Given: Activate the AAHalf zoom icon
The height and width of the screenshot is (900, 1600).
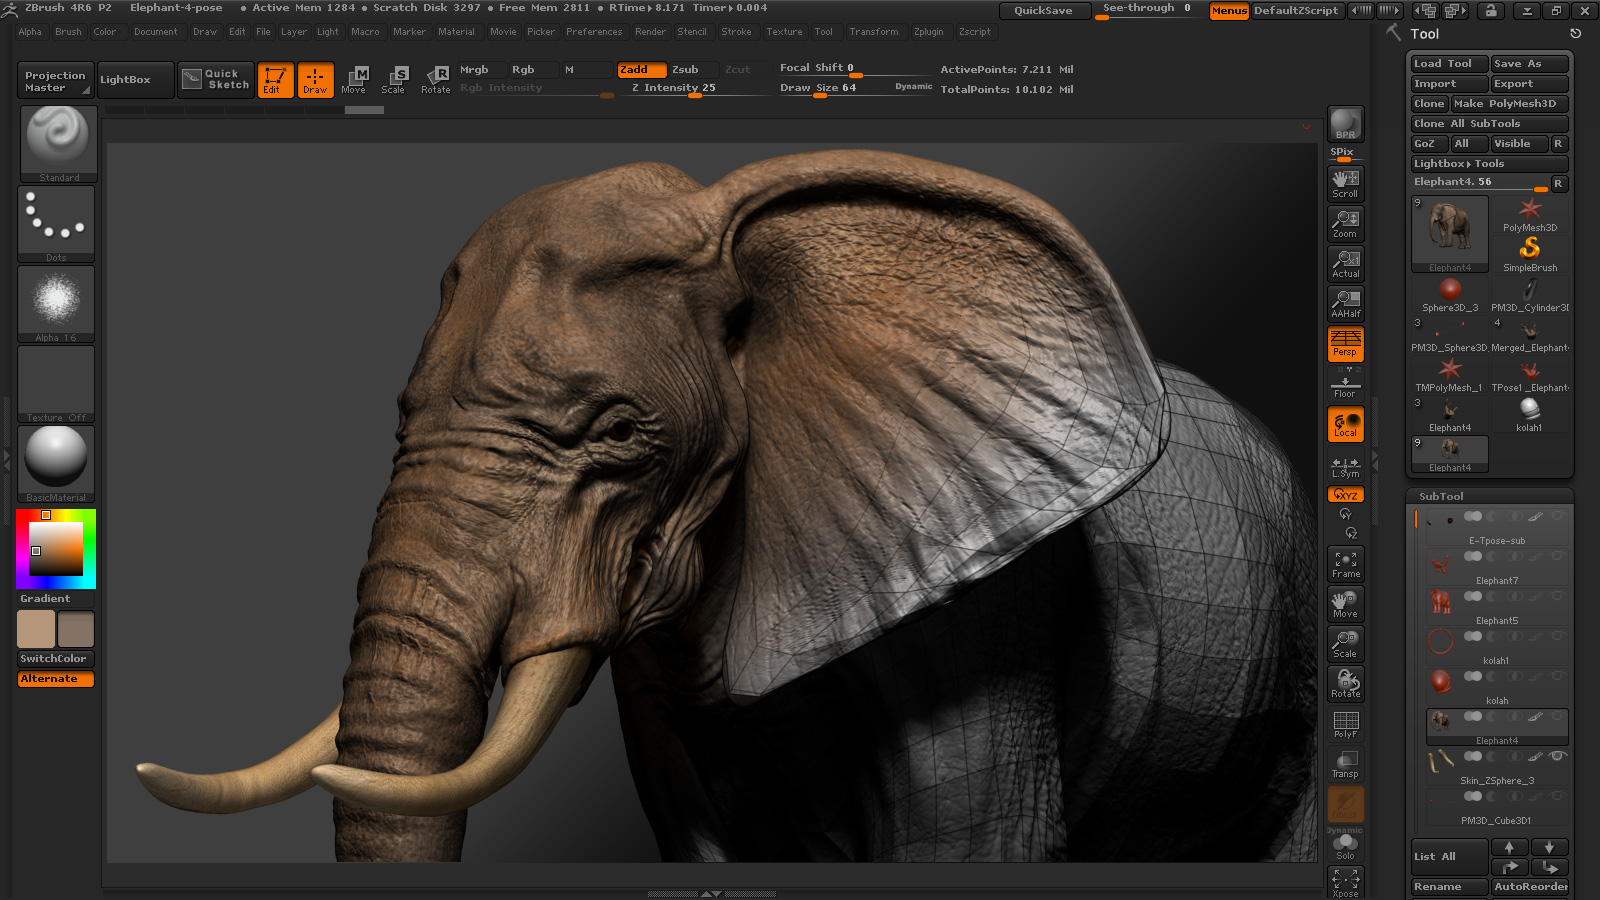Looking at the screenshot, I should (1345, 304).
